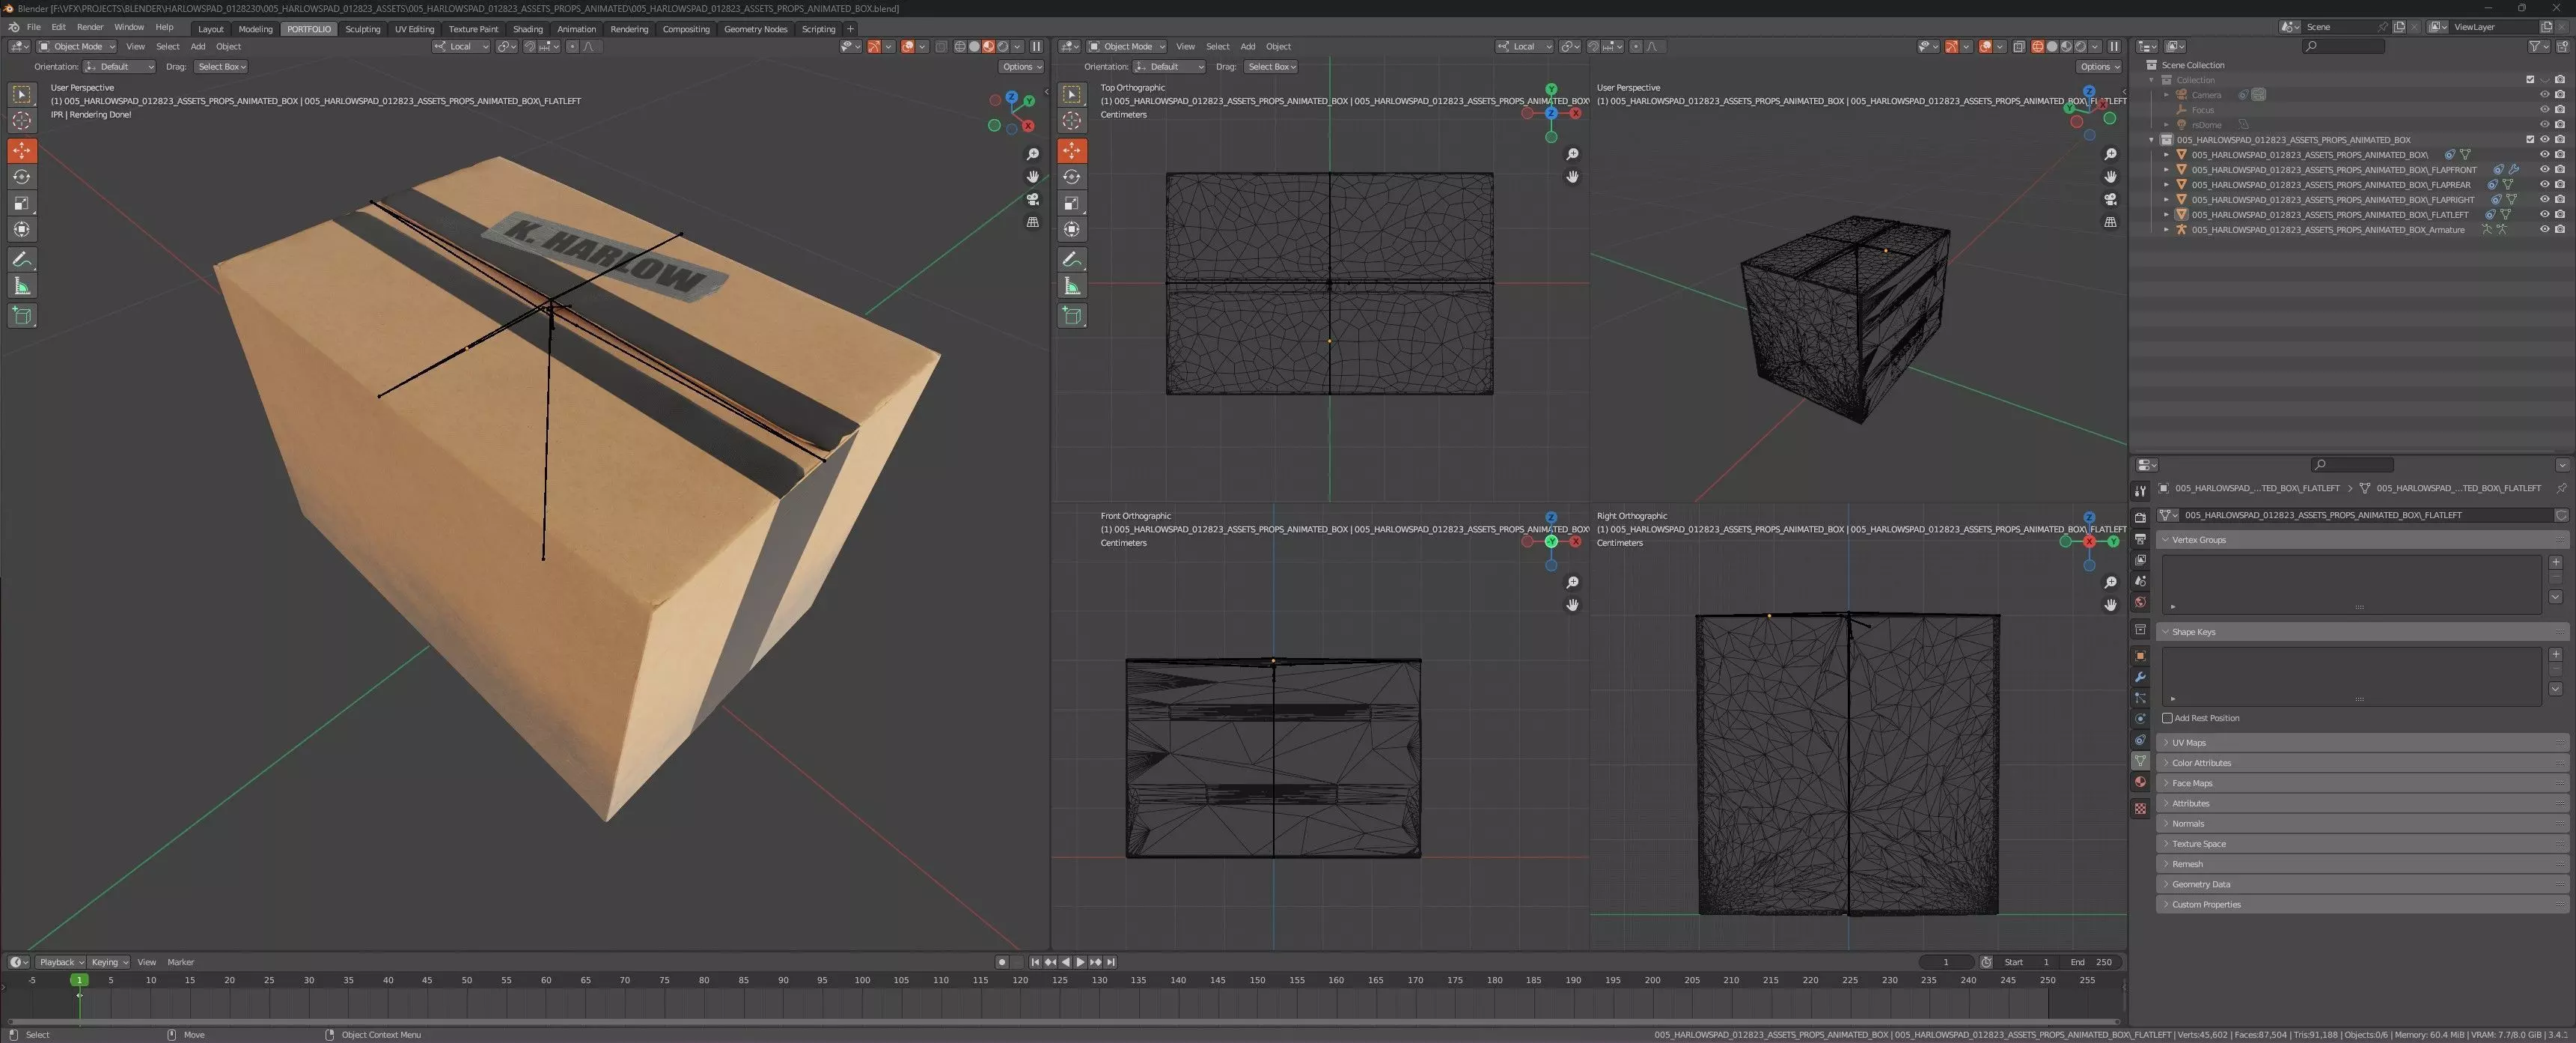Open the Keying menu in timeline
The image size is (2576, 1043).
109,962
